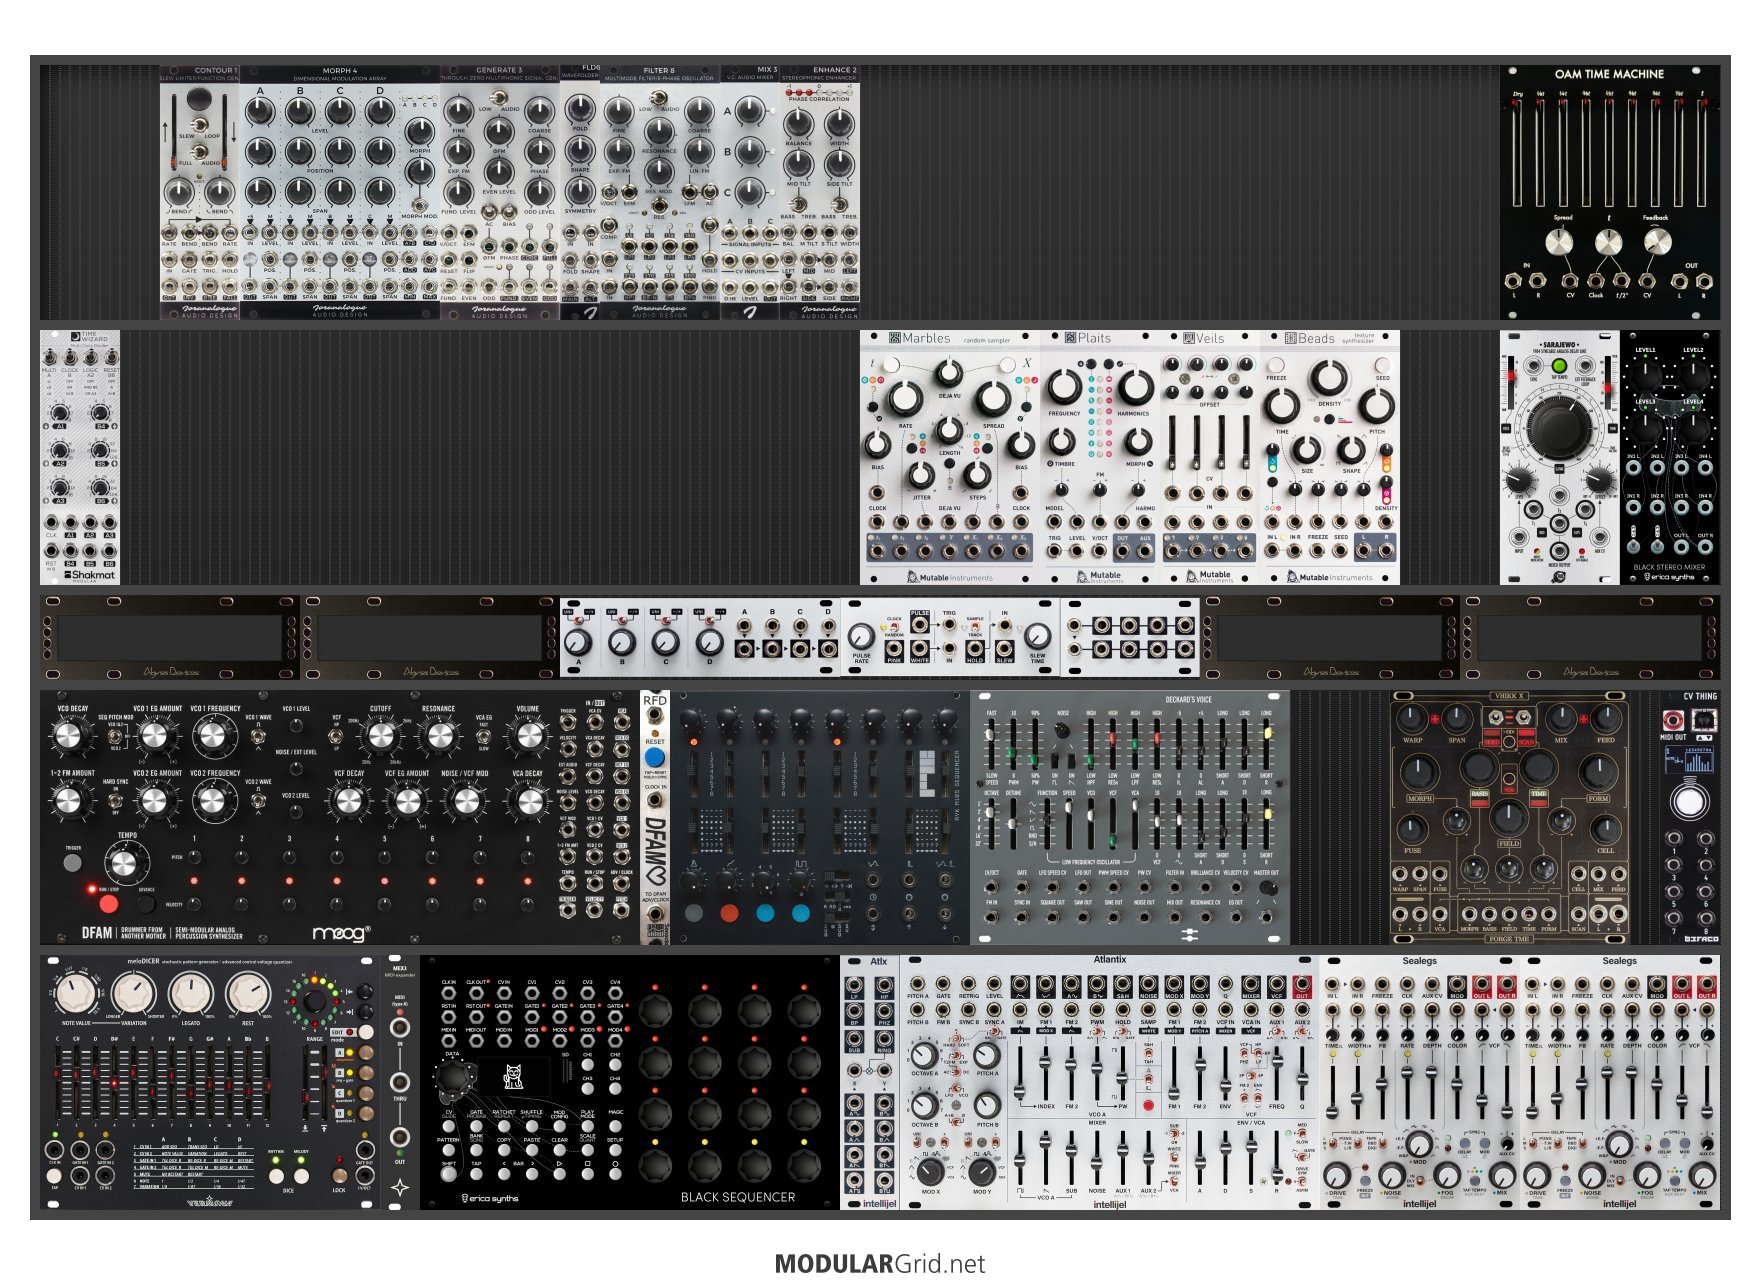This screenshot has width=1761, height=1285.
Task: Click the Data encoder on Black Sequencer
Action: click(452, 1077)
